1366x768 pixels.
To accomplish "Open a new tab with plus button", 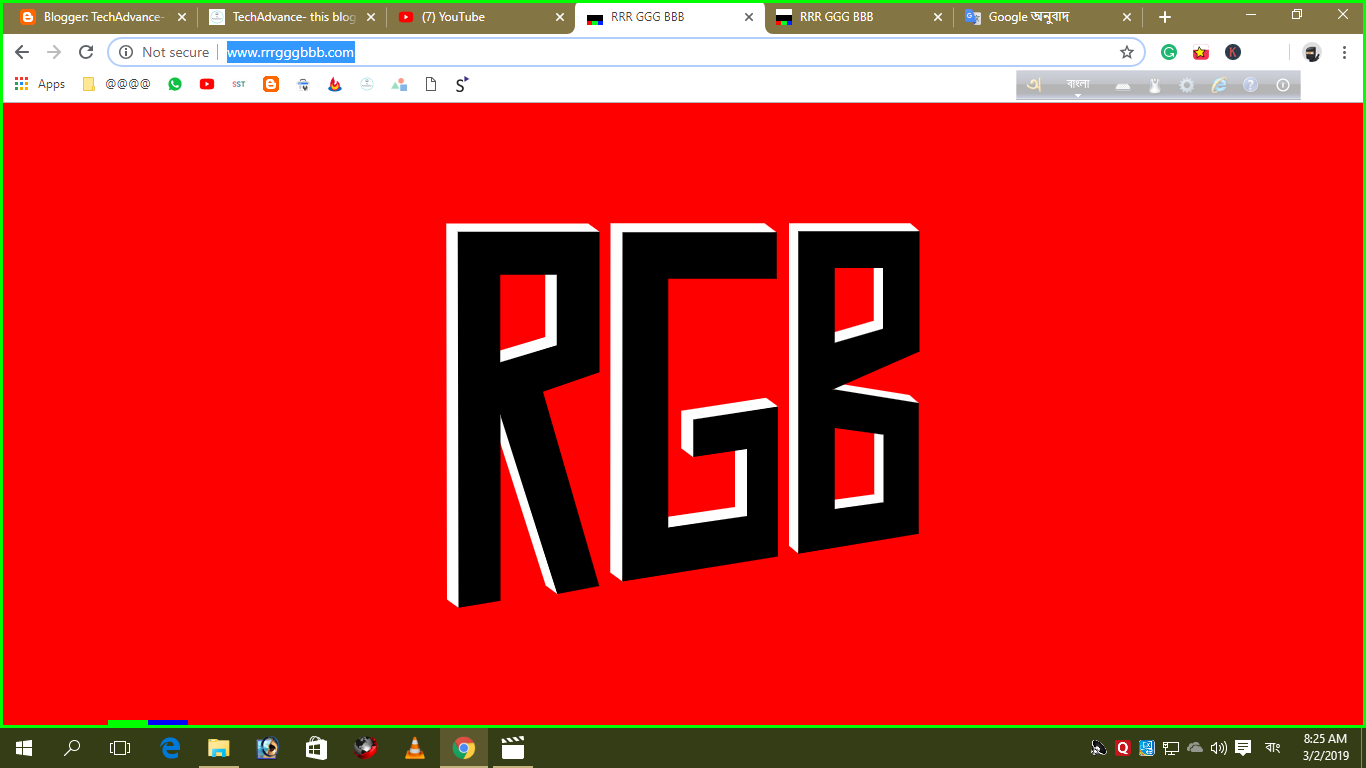I will [x=1164, y=17].
